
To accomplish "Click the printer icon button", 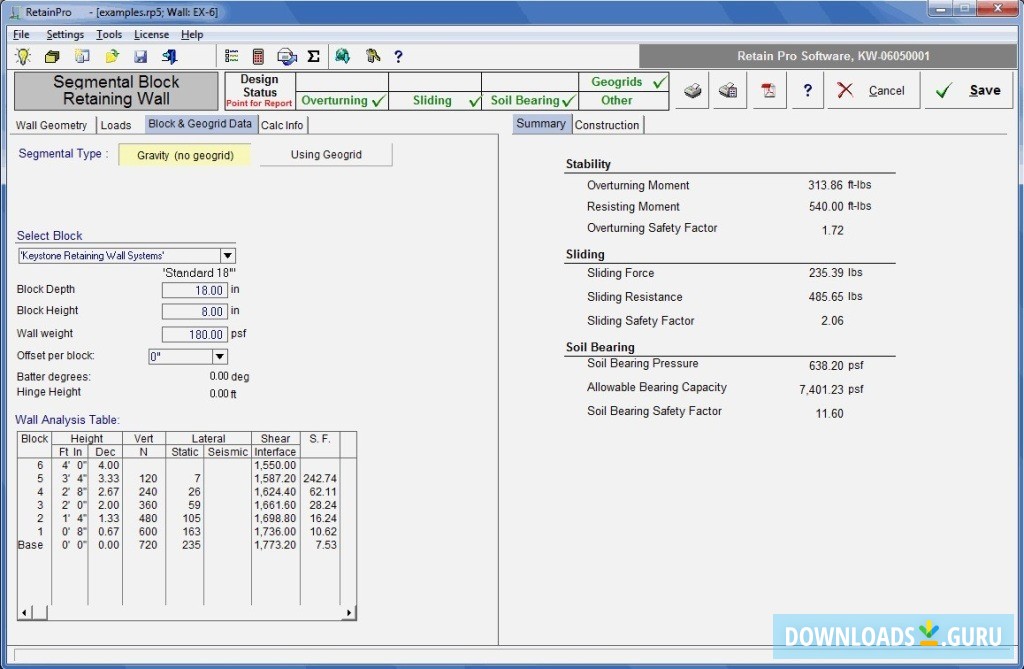I will pos(692,90).
